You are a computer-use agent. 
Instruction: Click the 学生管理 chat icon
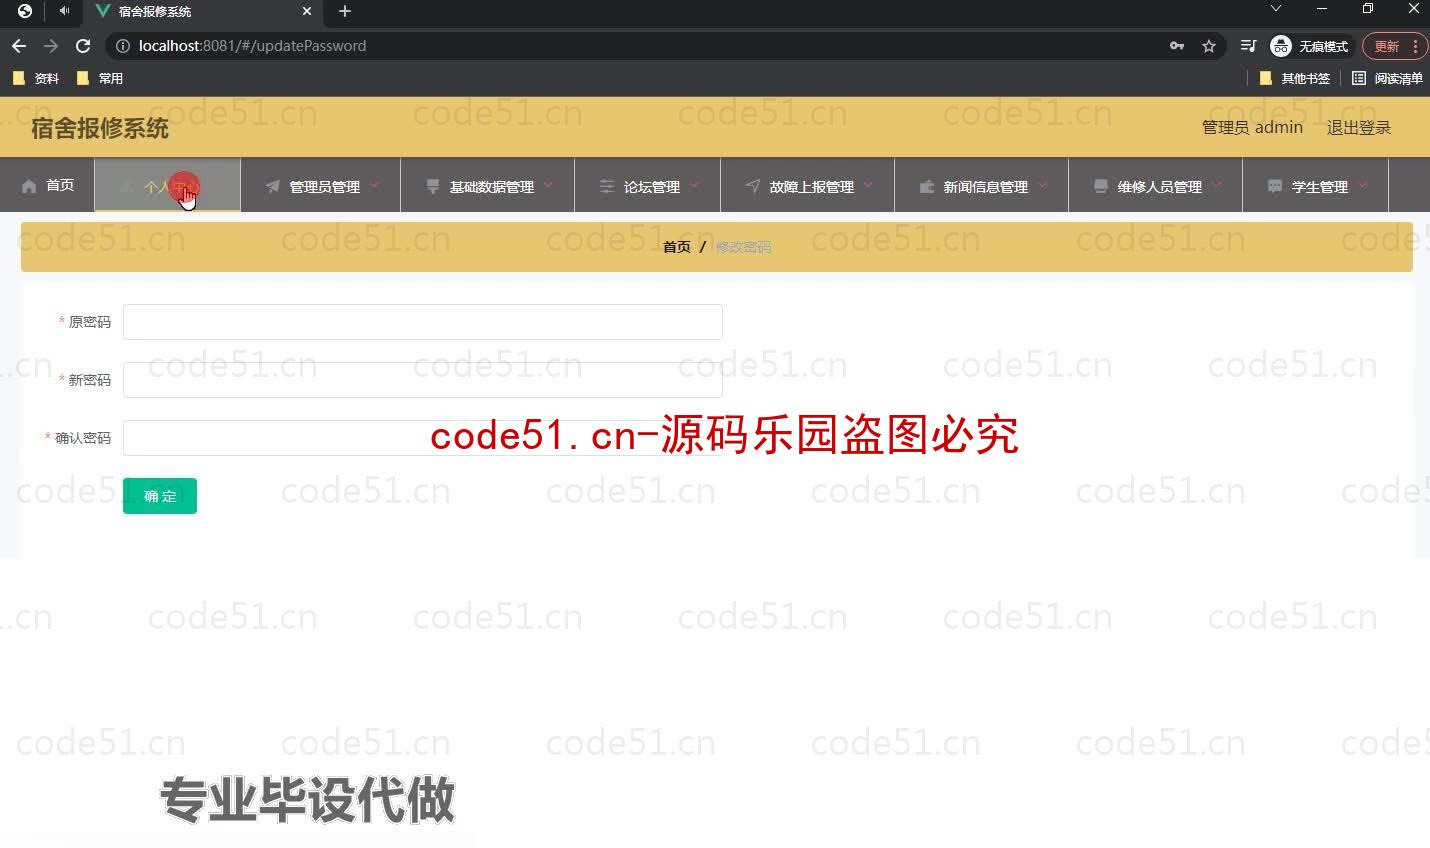[1275, 186]
